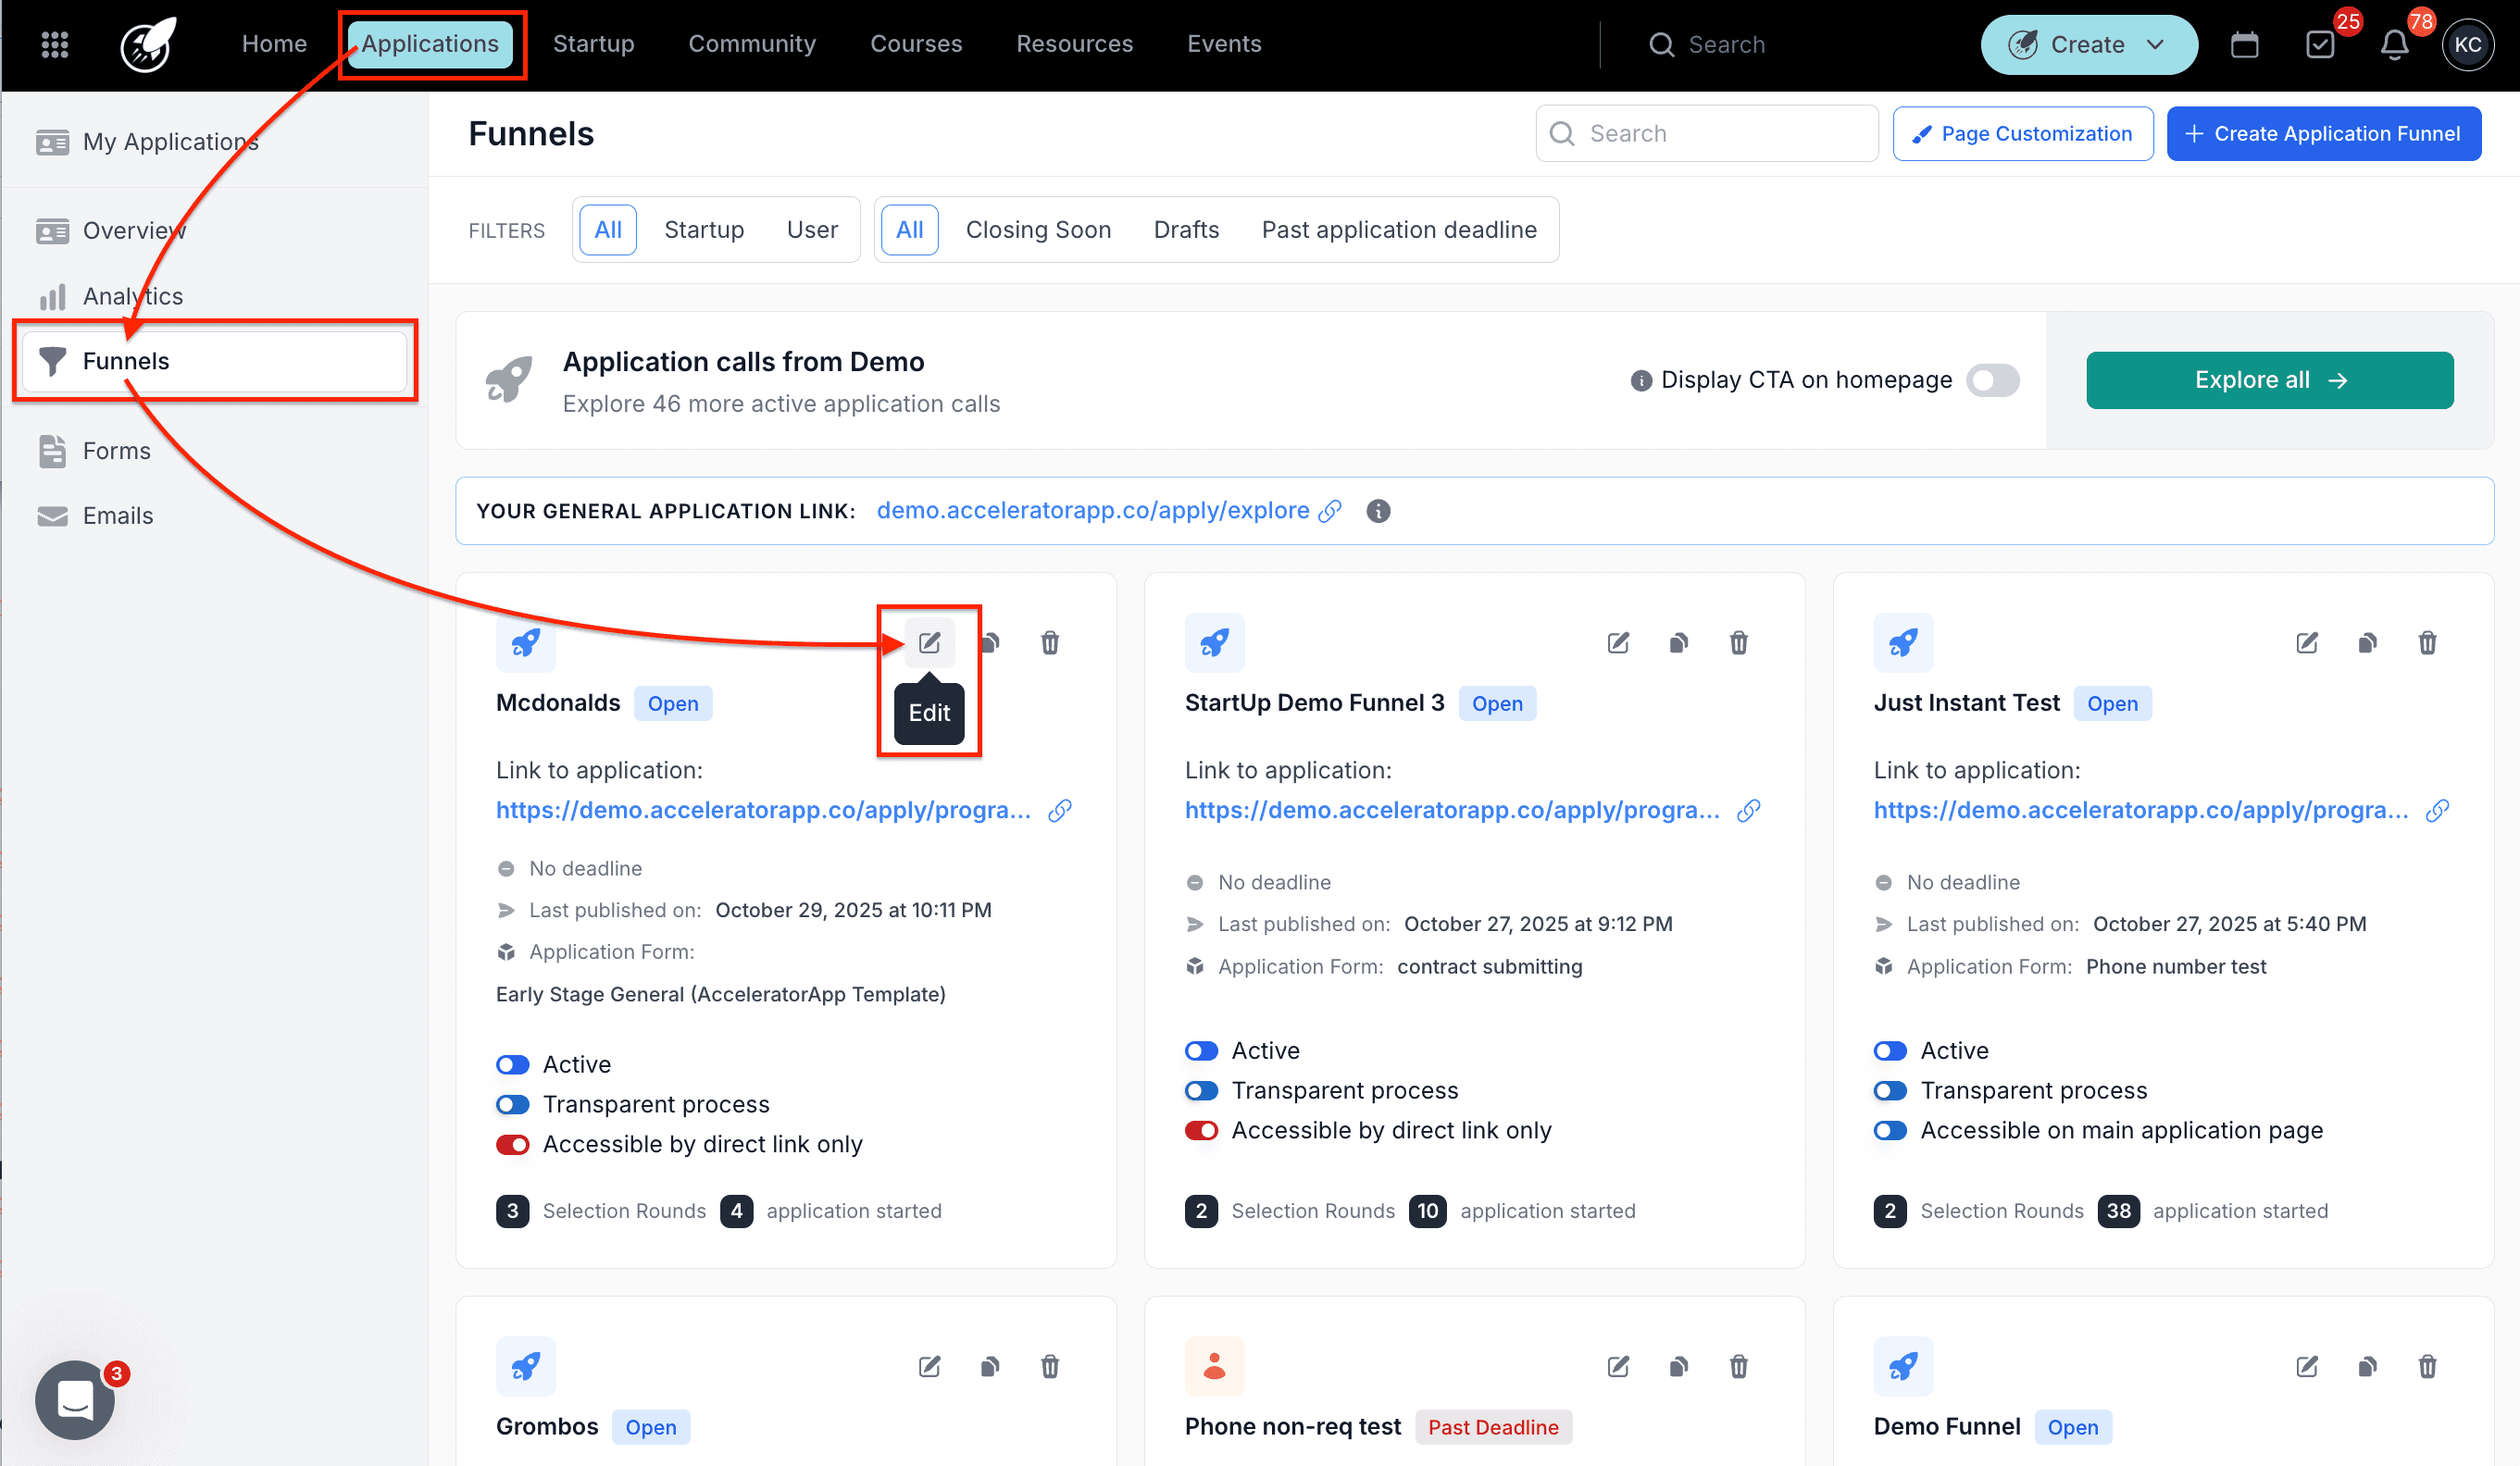Open Forms in the sidebar
This screenshot has width=2520, height=1466.
[116, 451]
